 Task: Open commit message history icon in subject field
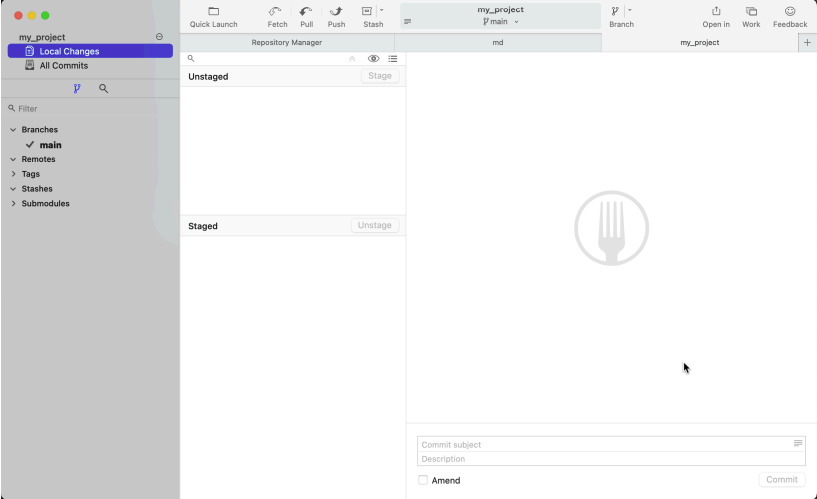pyautogui.click(x=798, y=443)
